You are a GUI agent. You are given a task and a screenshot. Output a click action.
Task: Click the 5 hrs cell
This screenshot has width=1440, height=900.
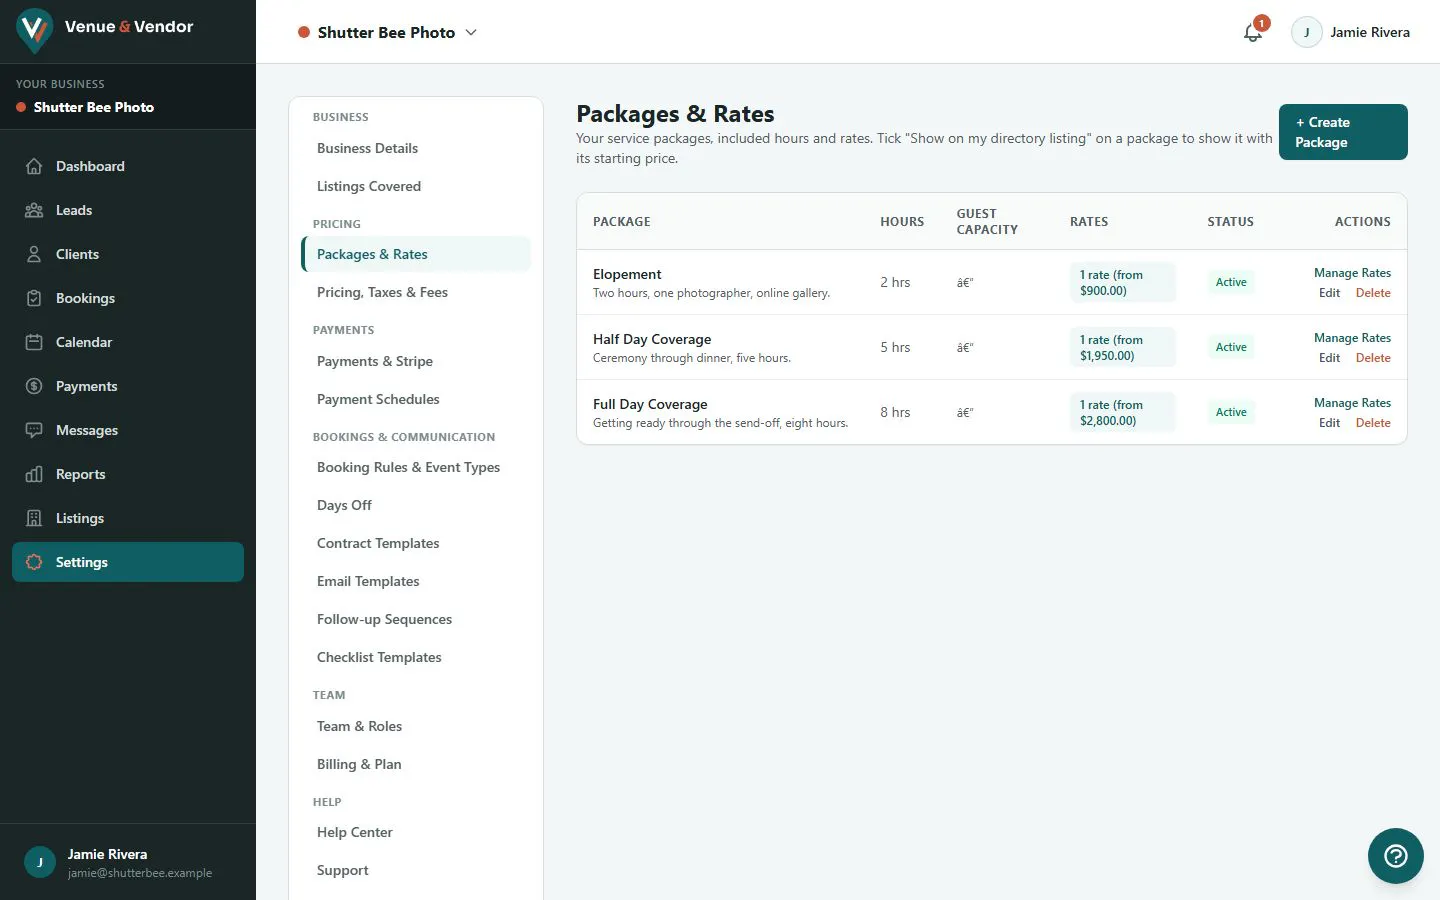pos(895,347)
